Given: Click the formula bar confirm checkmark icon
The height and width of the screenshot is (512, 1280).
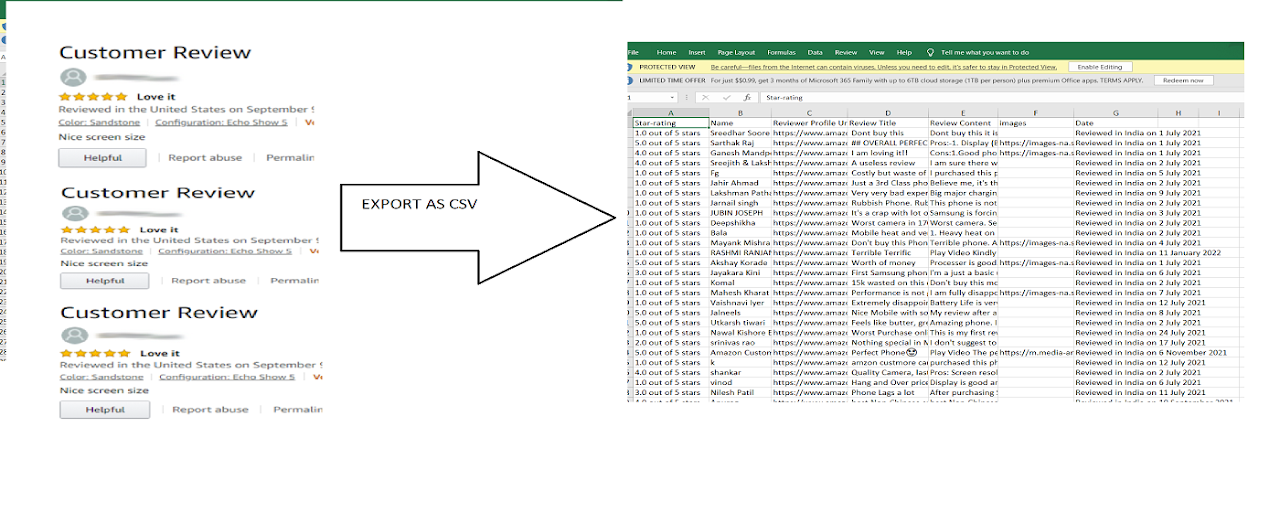Looking at the screenshot, I should (726, 98).
